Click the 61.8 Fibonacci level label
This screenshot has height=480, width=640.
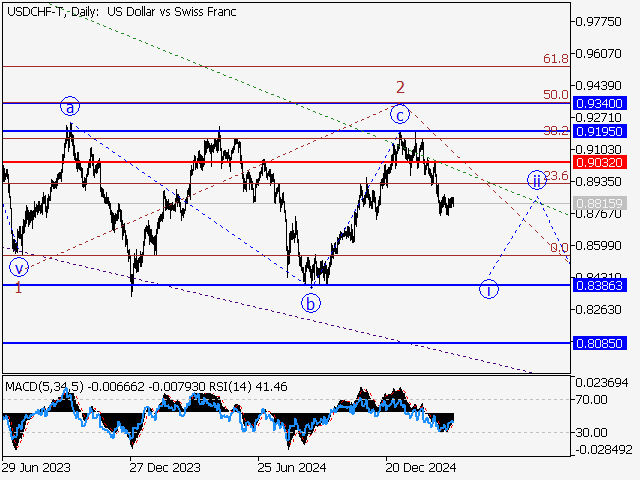tap(556, 60)
